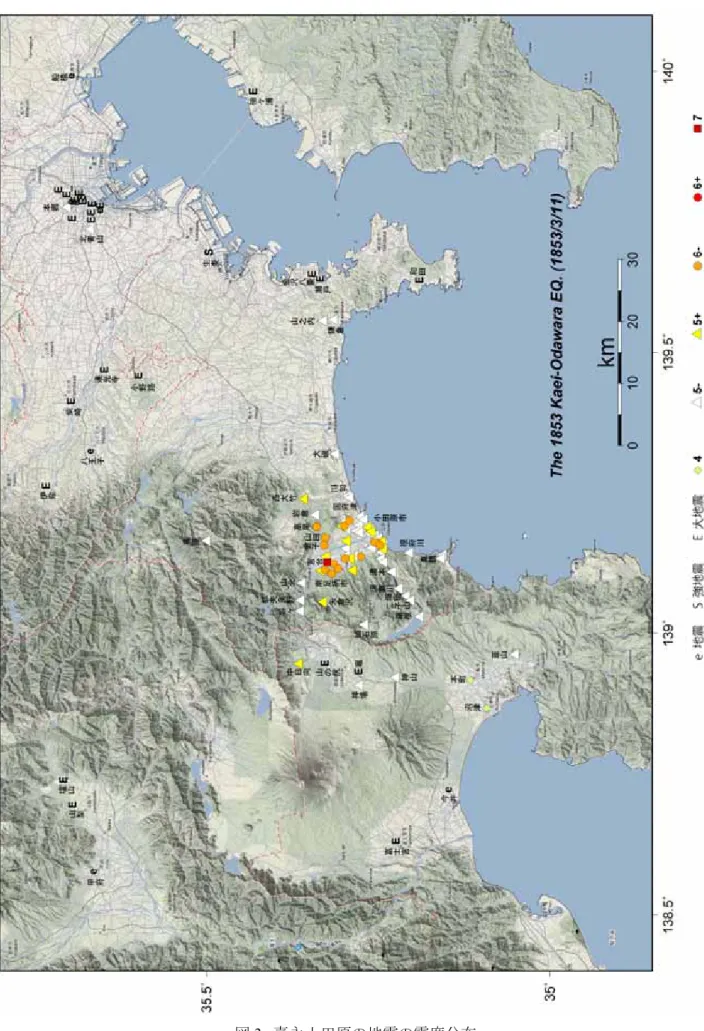Click the 139.5° longitude label

(669, 350)
